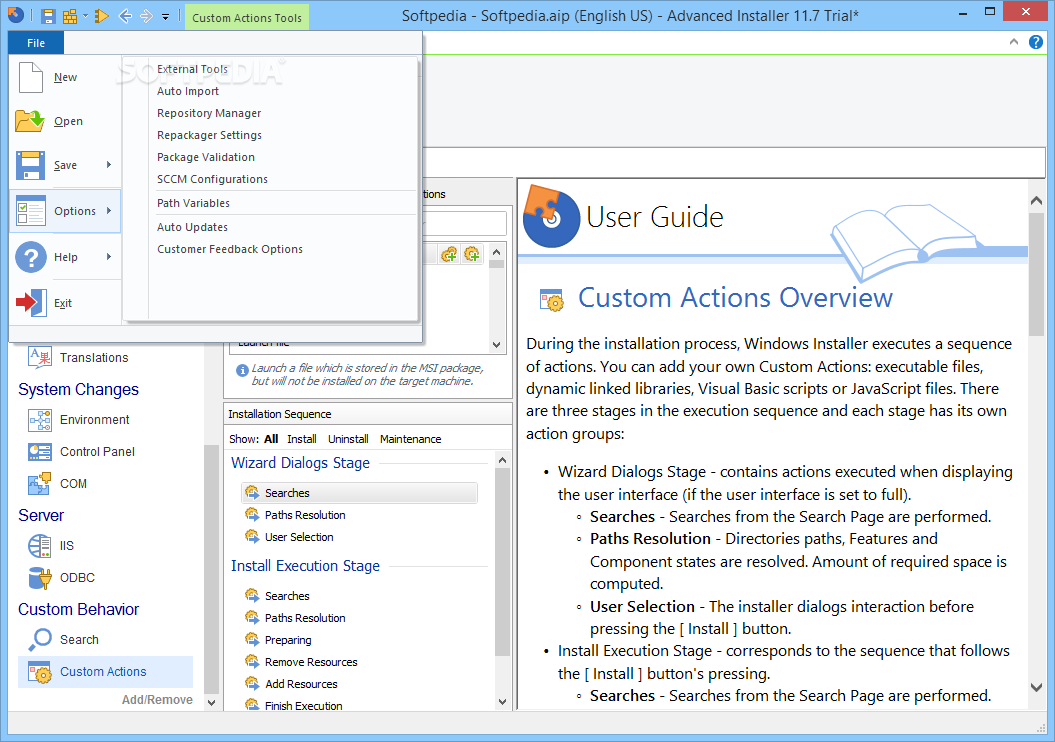The image size is (1055, 742).
Task: Open Path Variables menu entry
Action: click(x=193, y=203)
